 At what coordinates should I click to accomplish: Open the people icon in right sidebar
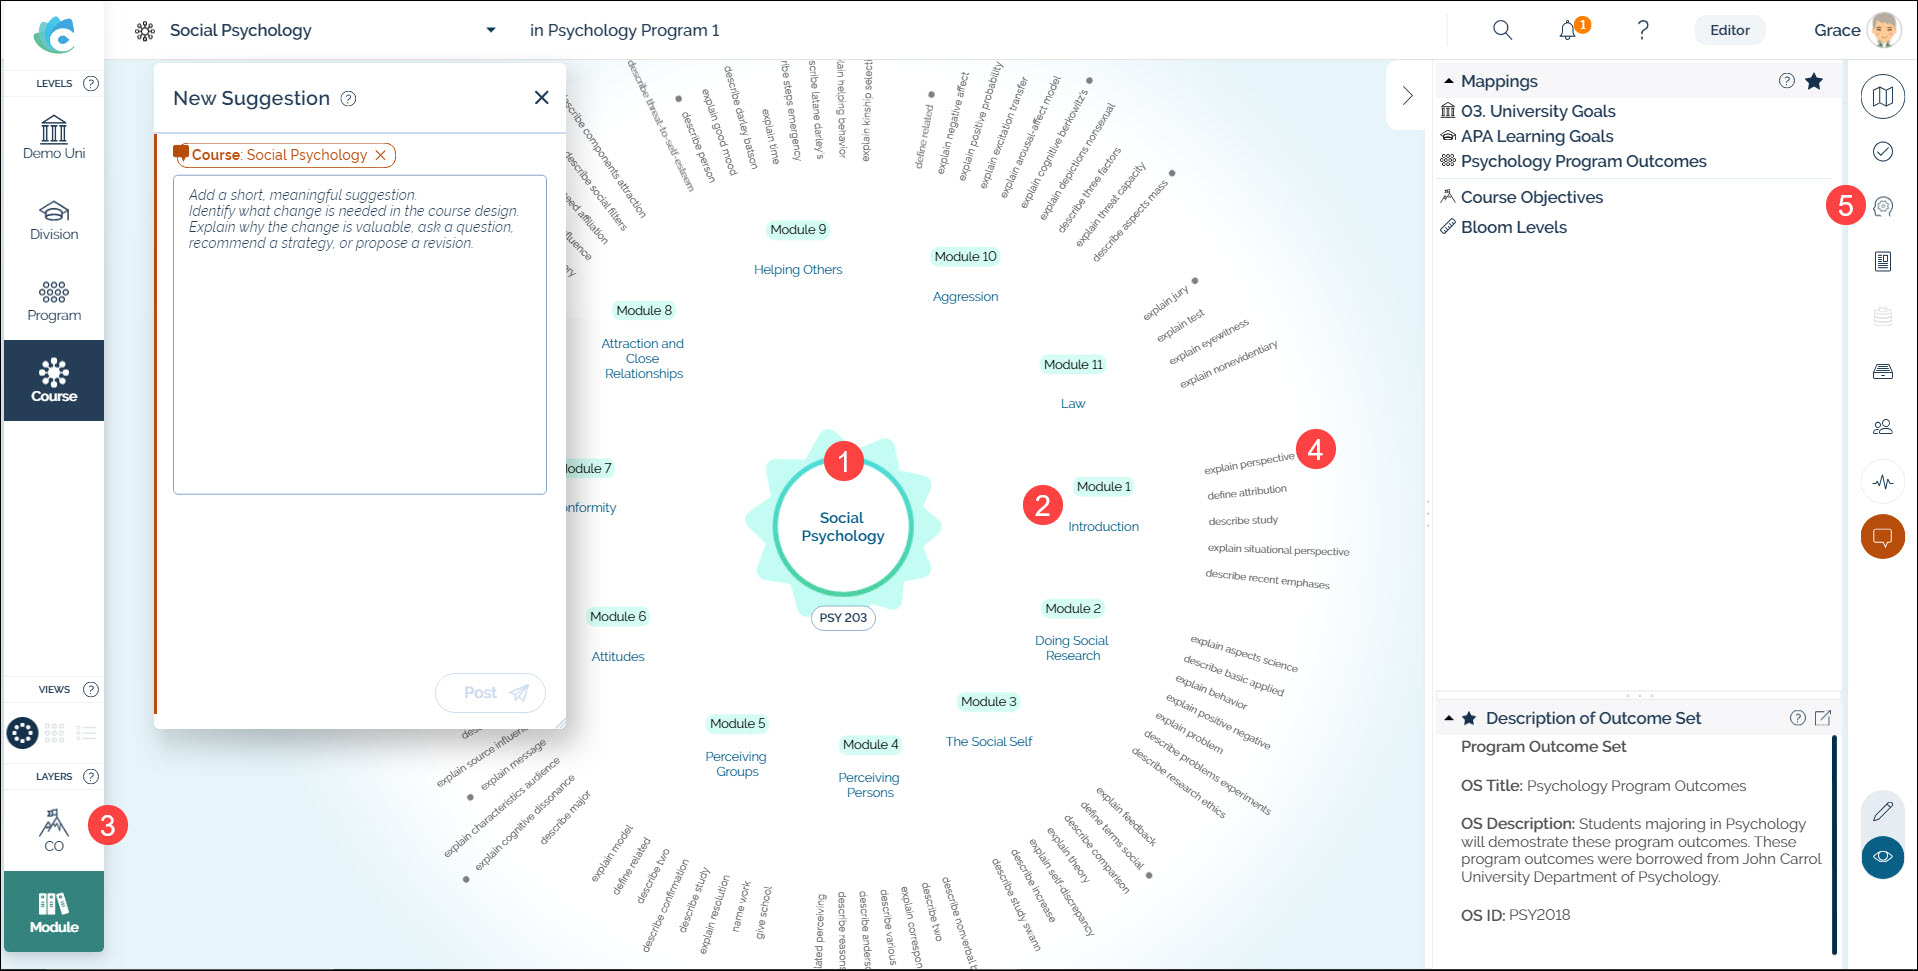pyautogui.click(x=1882, y=427)
